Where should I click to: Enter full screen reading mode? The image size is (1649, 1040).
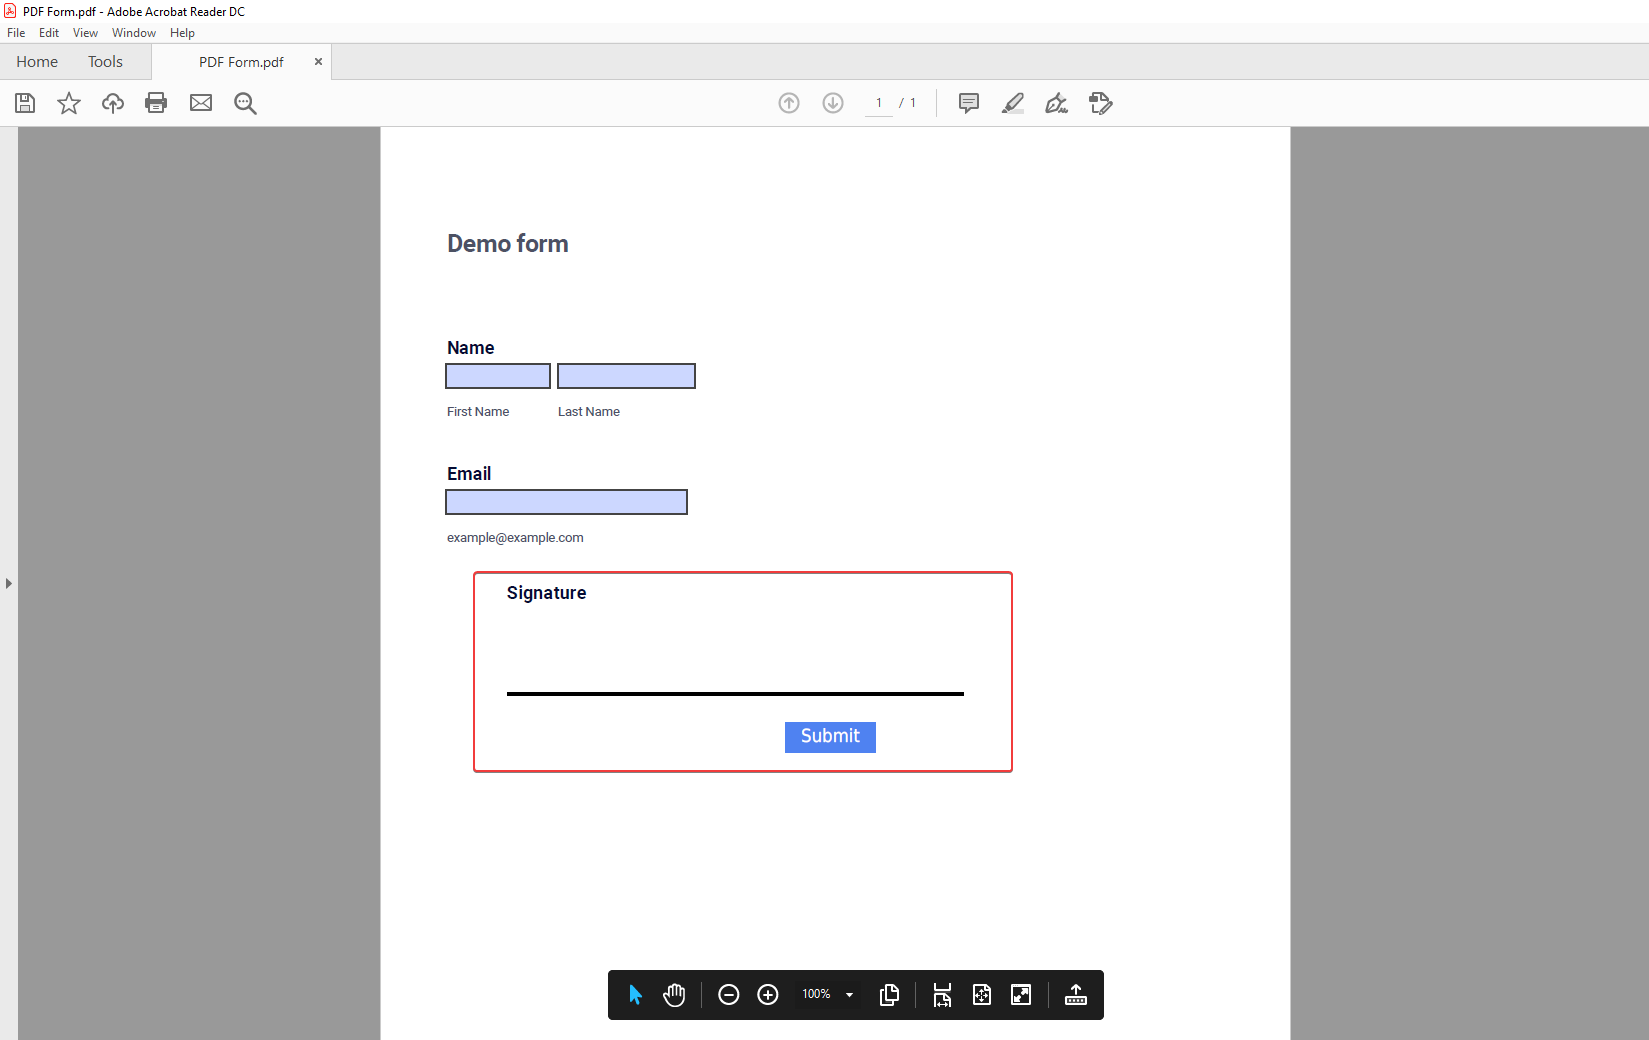(x=1020, y=994)
